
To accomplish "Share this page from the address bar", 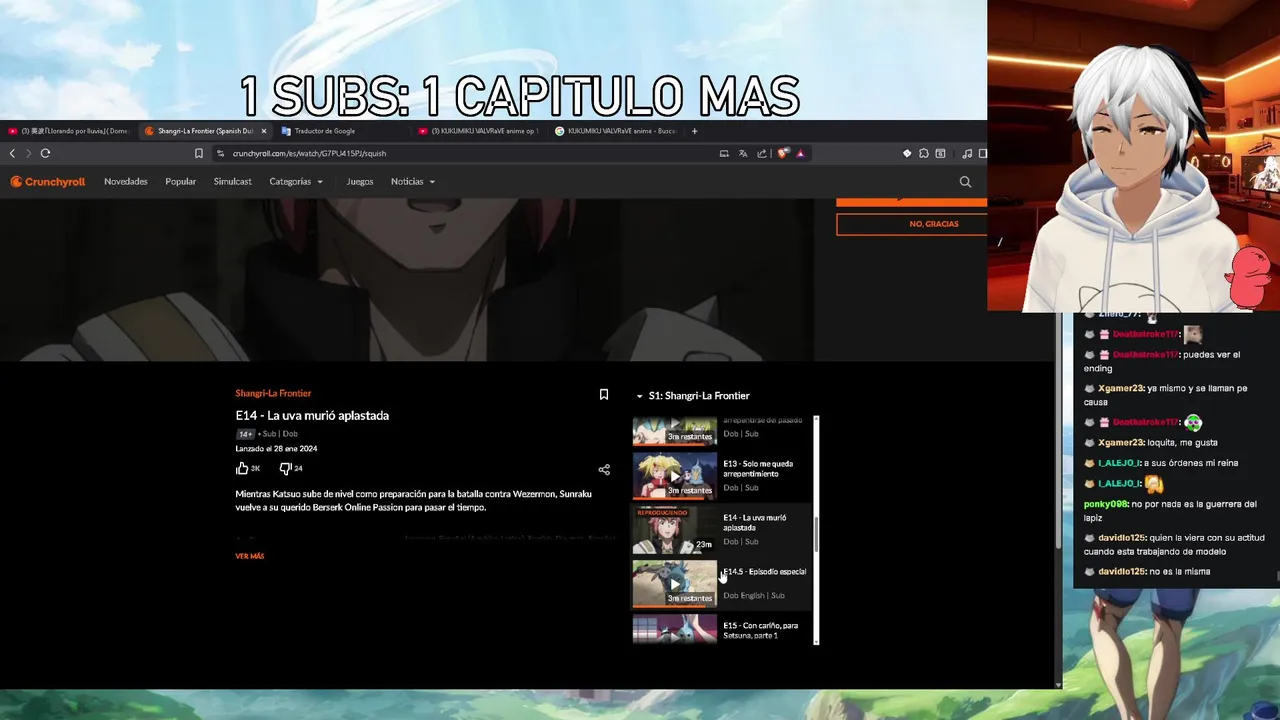I will [x=762, y=153].
